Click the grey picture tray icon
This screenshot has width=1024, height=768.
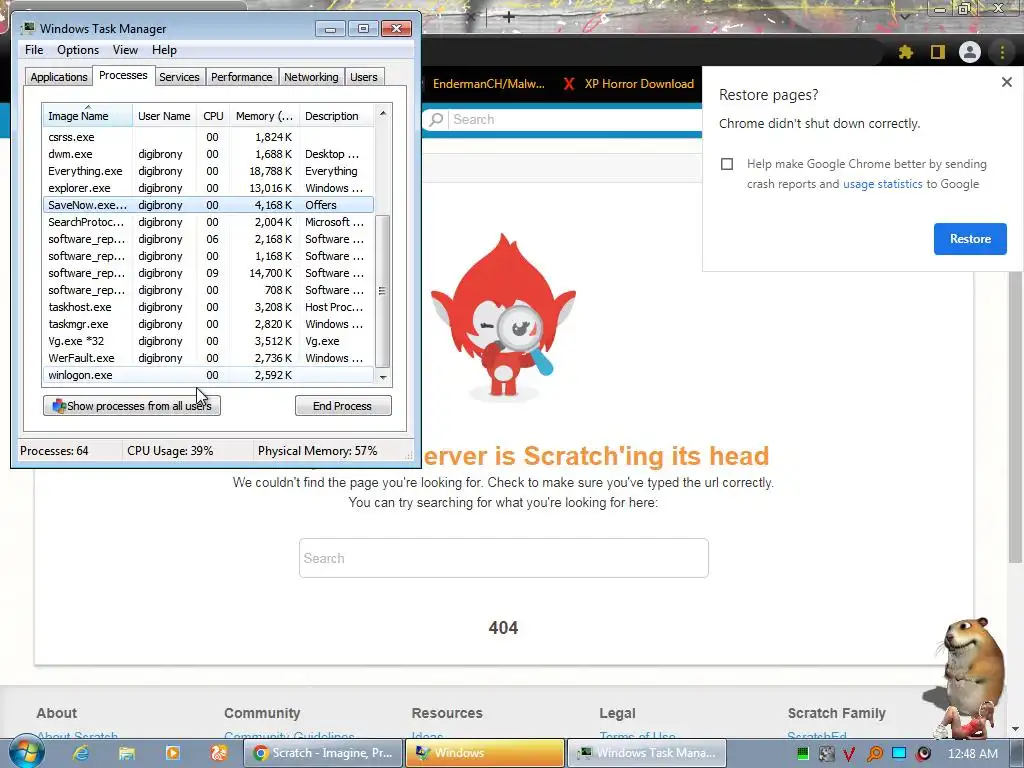pos(827,754)
